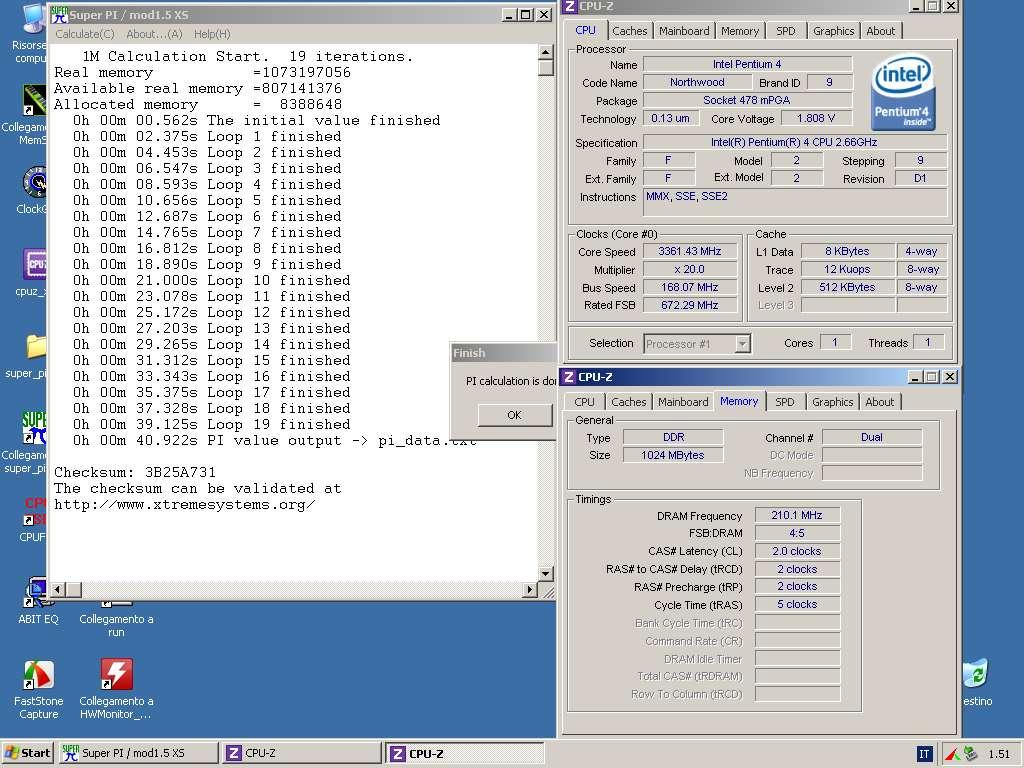Click the Intel Pentium 4 logo in CPU-Z

click(x=903, y=92)
